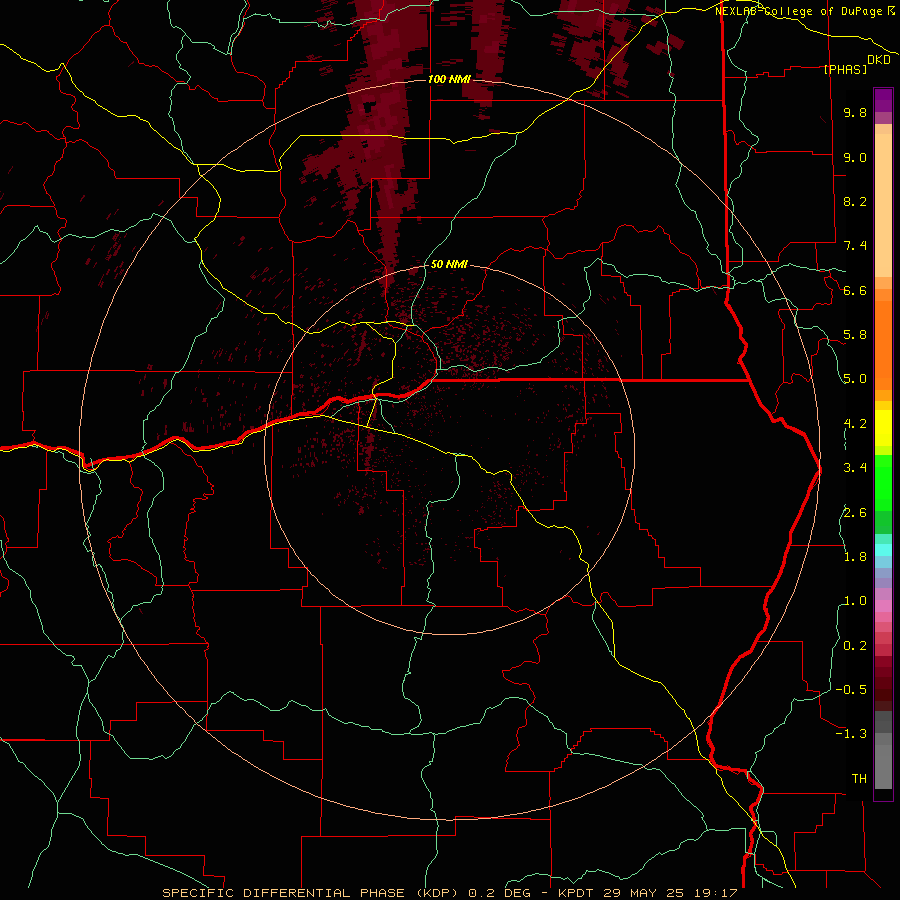Screen dimensions: 900x900
Task: Pick the peach segment of the color bar
Action: point(883,205)
